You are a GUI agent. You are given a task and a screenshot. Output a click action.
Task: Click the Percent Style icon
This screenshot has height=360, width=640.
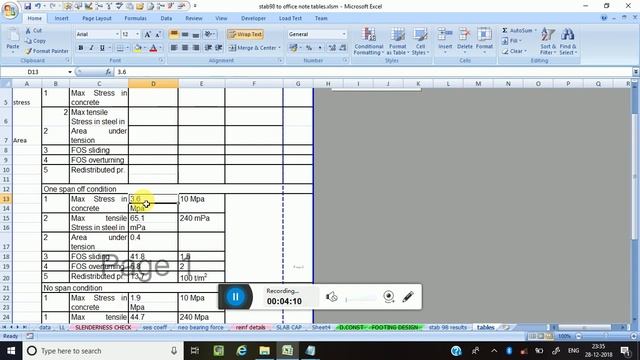pyautogui.click(x=309, y=48)
